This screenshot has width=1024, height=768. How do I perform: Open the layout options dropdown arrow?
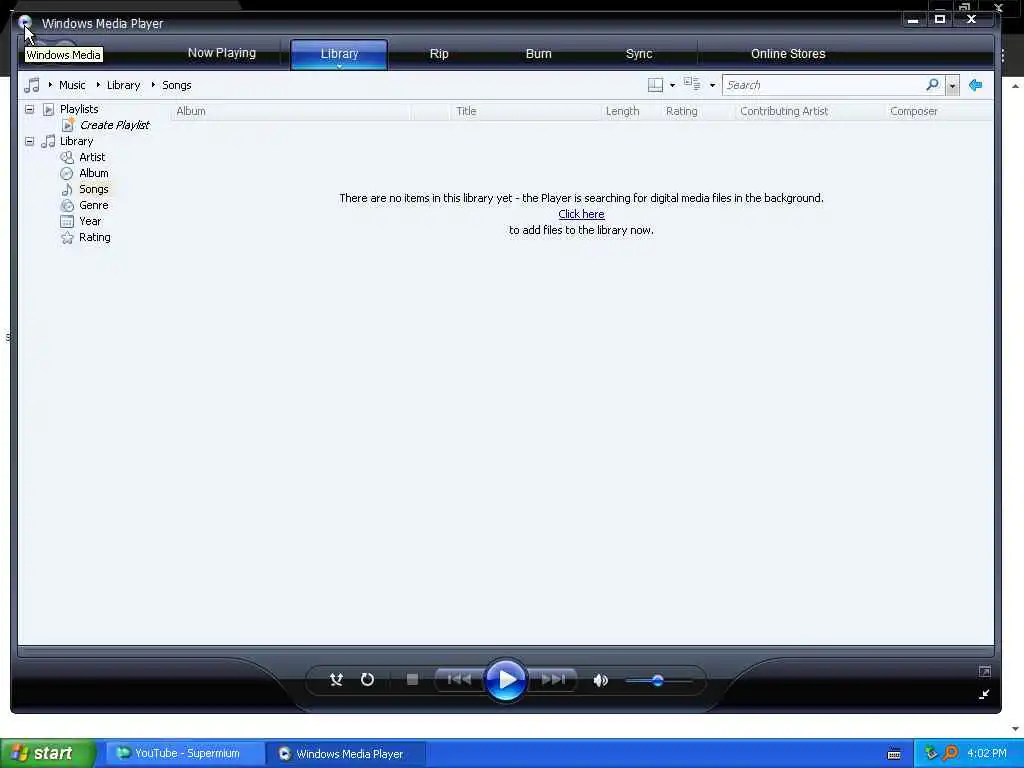672,86
